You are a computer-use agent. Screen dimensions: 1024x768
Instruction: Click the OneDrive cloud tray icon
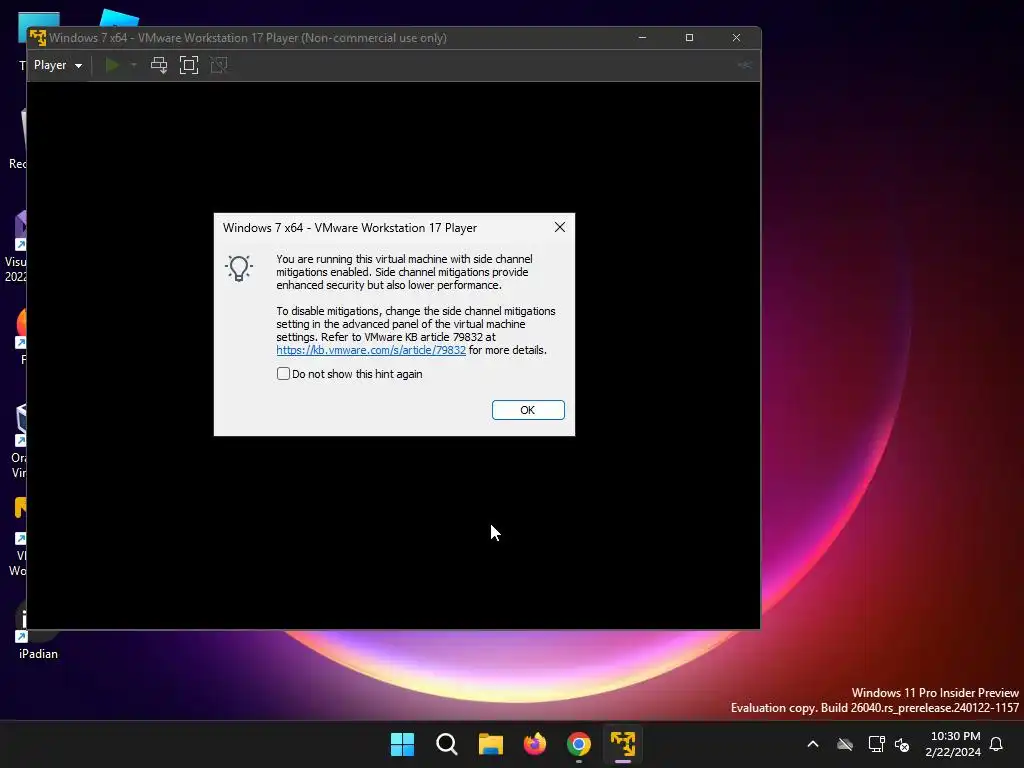click(x=845, y=744)
